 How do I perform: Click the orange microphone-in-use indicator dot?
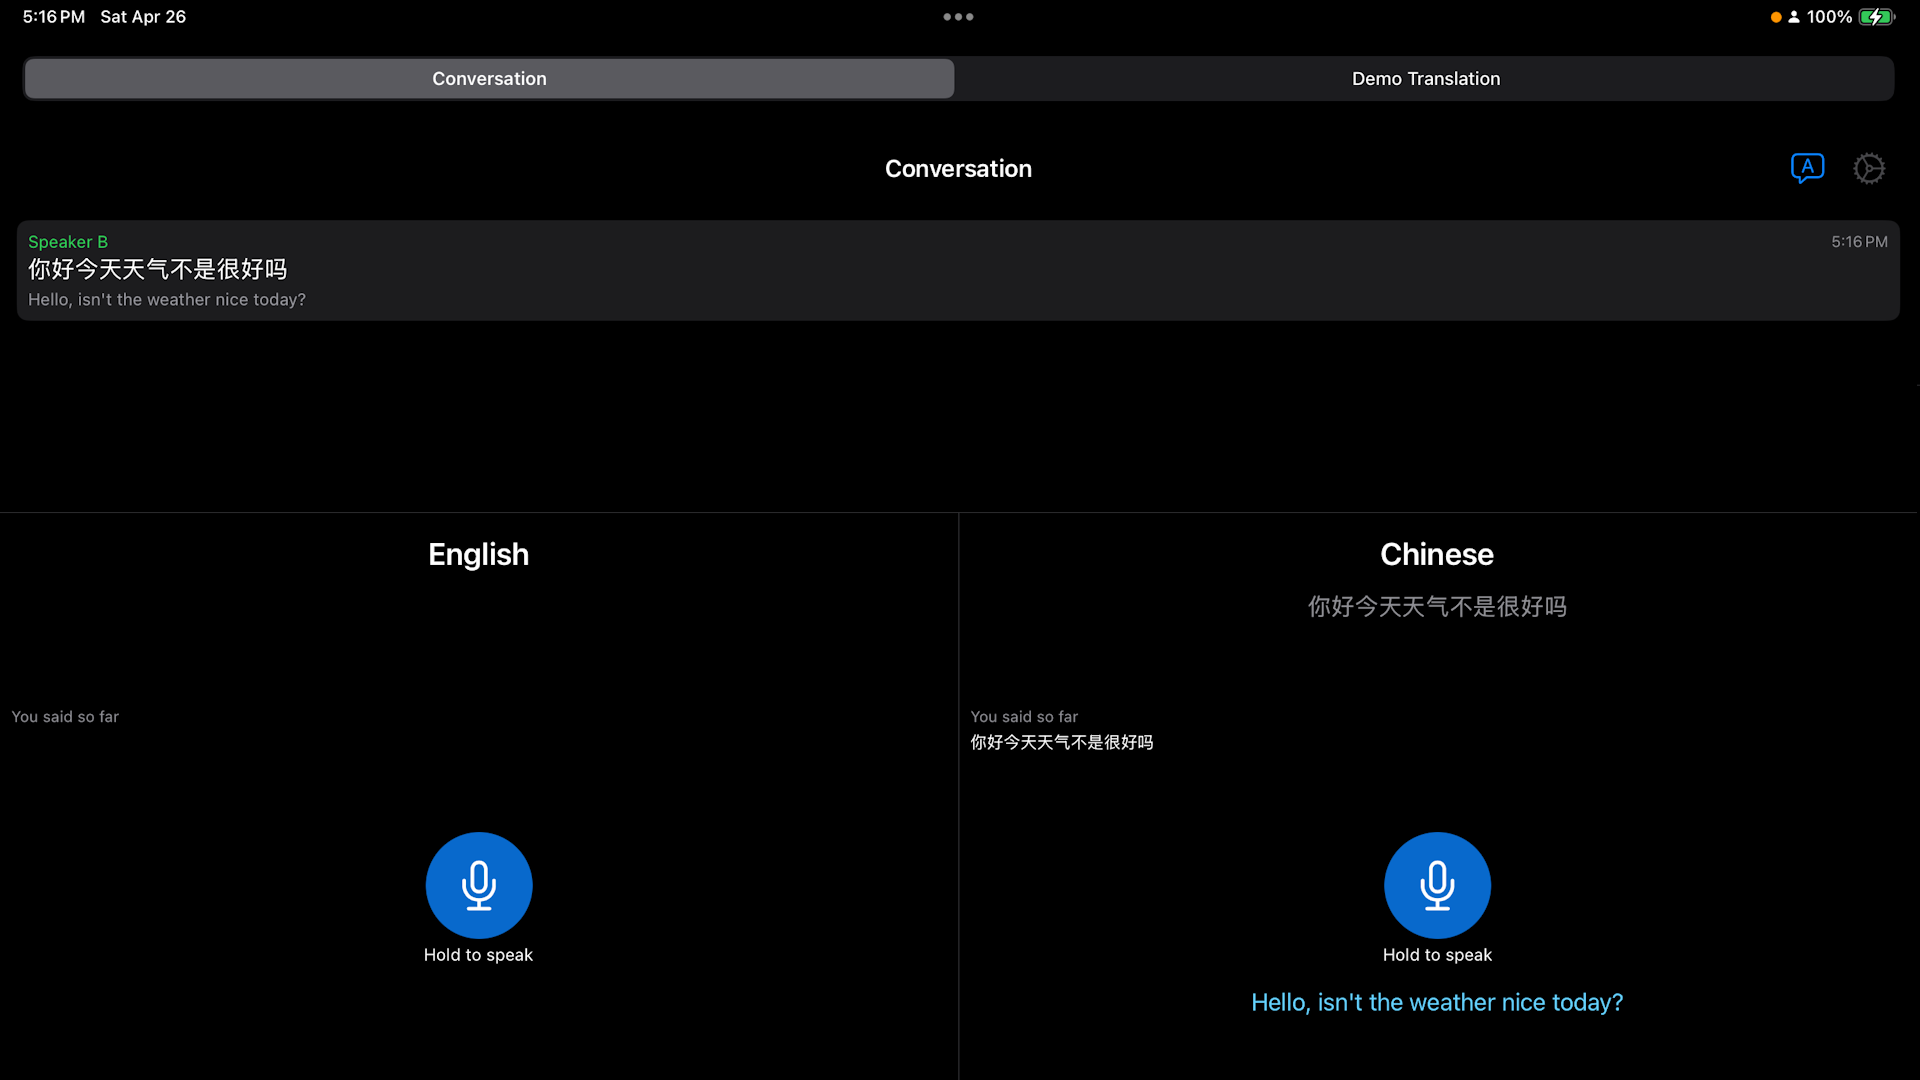click(1776, 17)
